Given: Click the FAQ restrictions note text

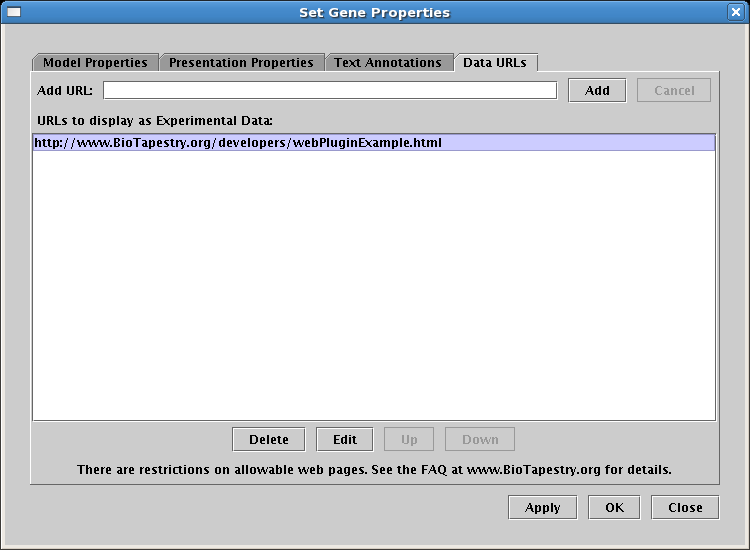Looking at the screenshot, I should click(x=374, y=469).
